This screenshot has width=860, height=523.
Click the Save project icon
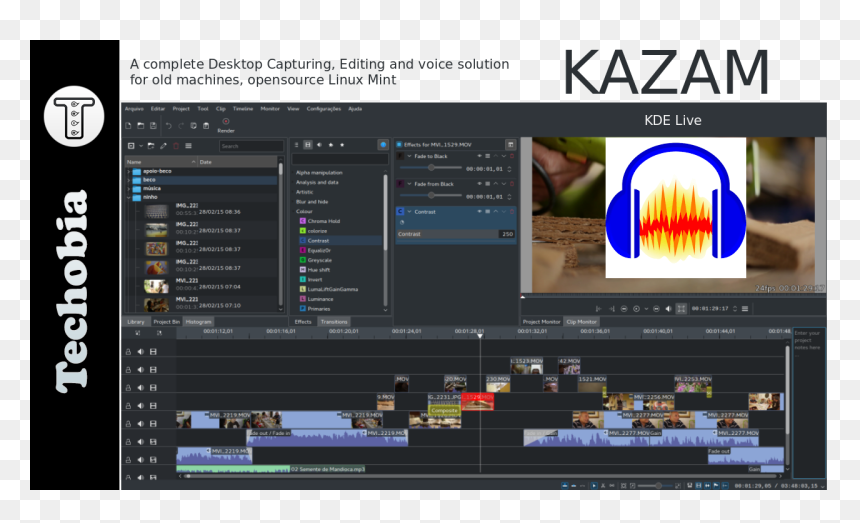153,126
